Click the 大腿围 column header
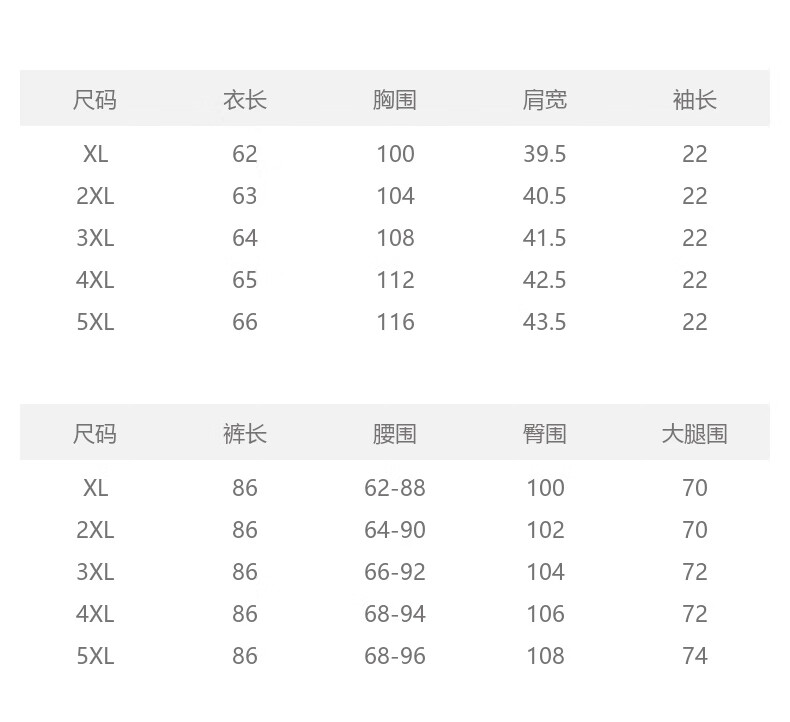Image resolution: width=790 pixels, height=722 pixels. 694,434
